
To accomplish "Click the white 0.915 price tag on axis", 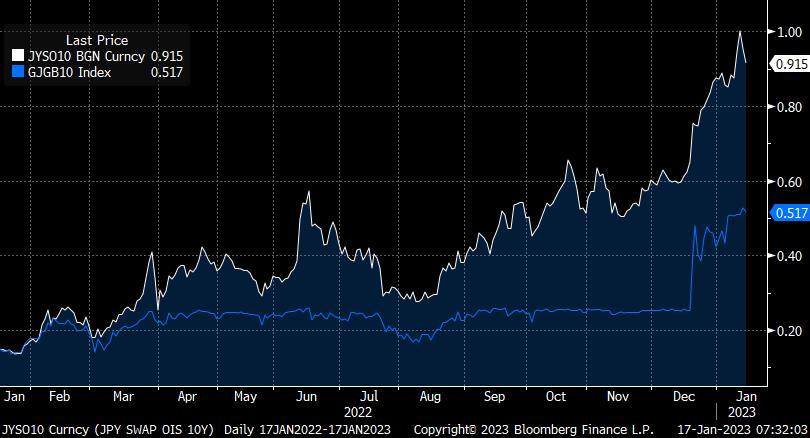I will point(788,64).
